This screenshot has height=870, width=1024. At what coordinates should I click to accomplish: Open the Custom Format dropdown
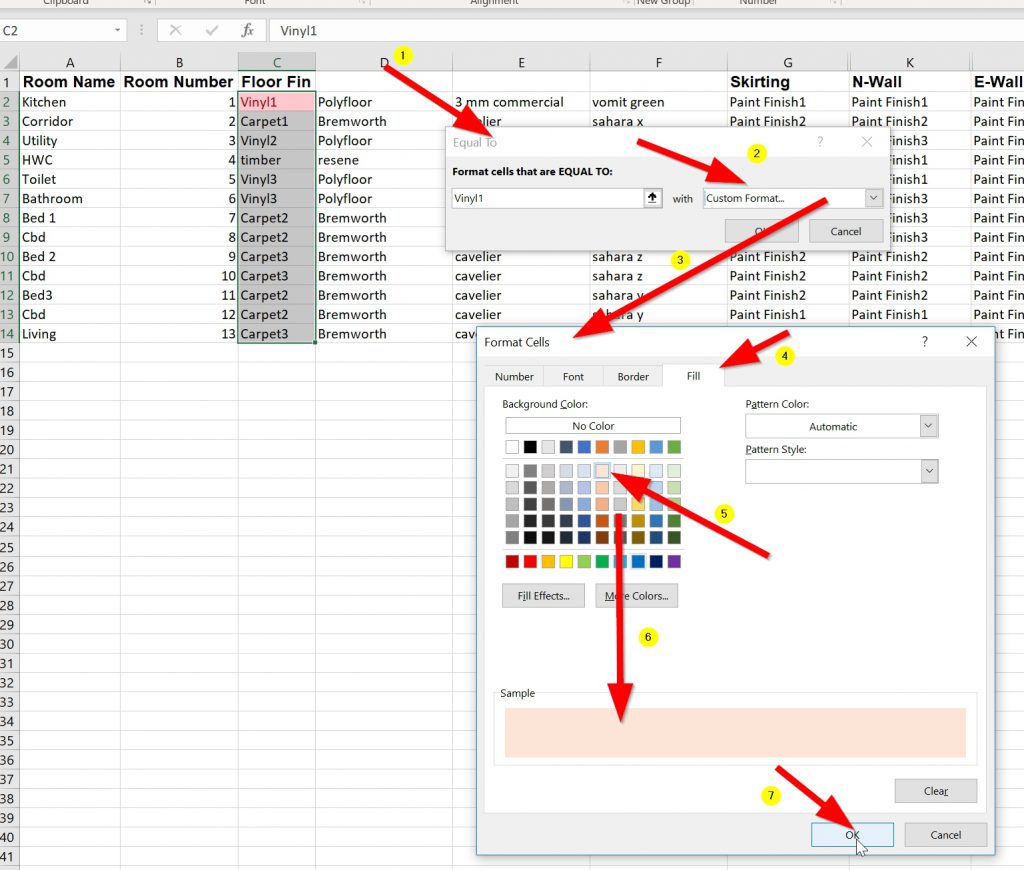point(873,198)
